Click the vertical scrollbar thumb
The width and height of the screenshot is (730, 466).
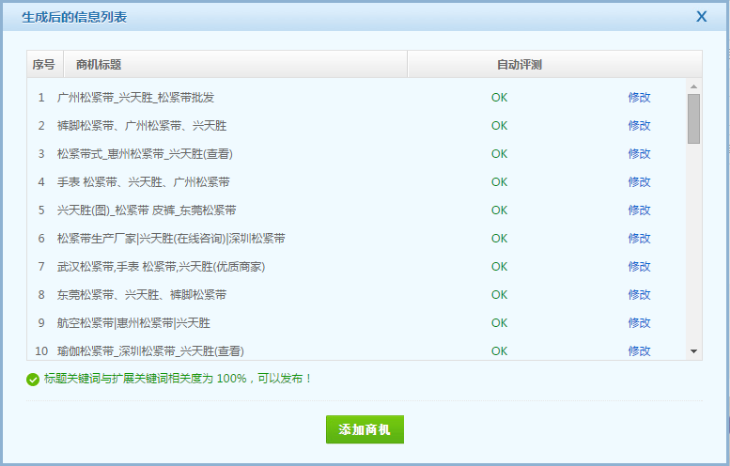tap(694, 118)
